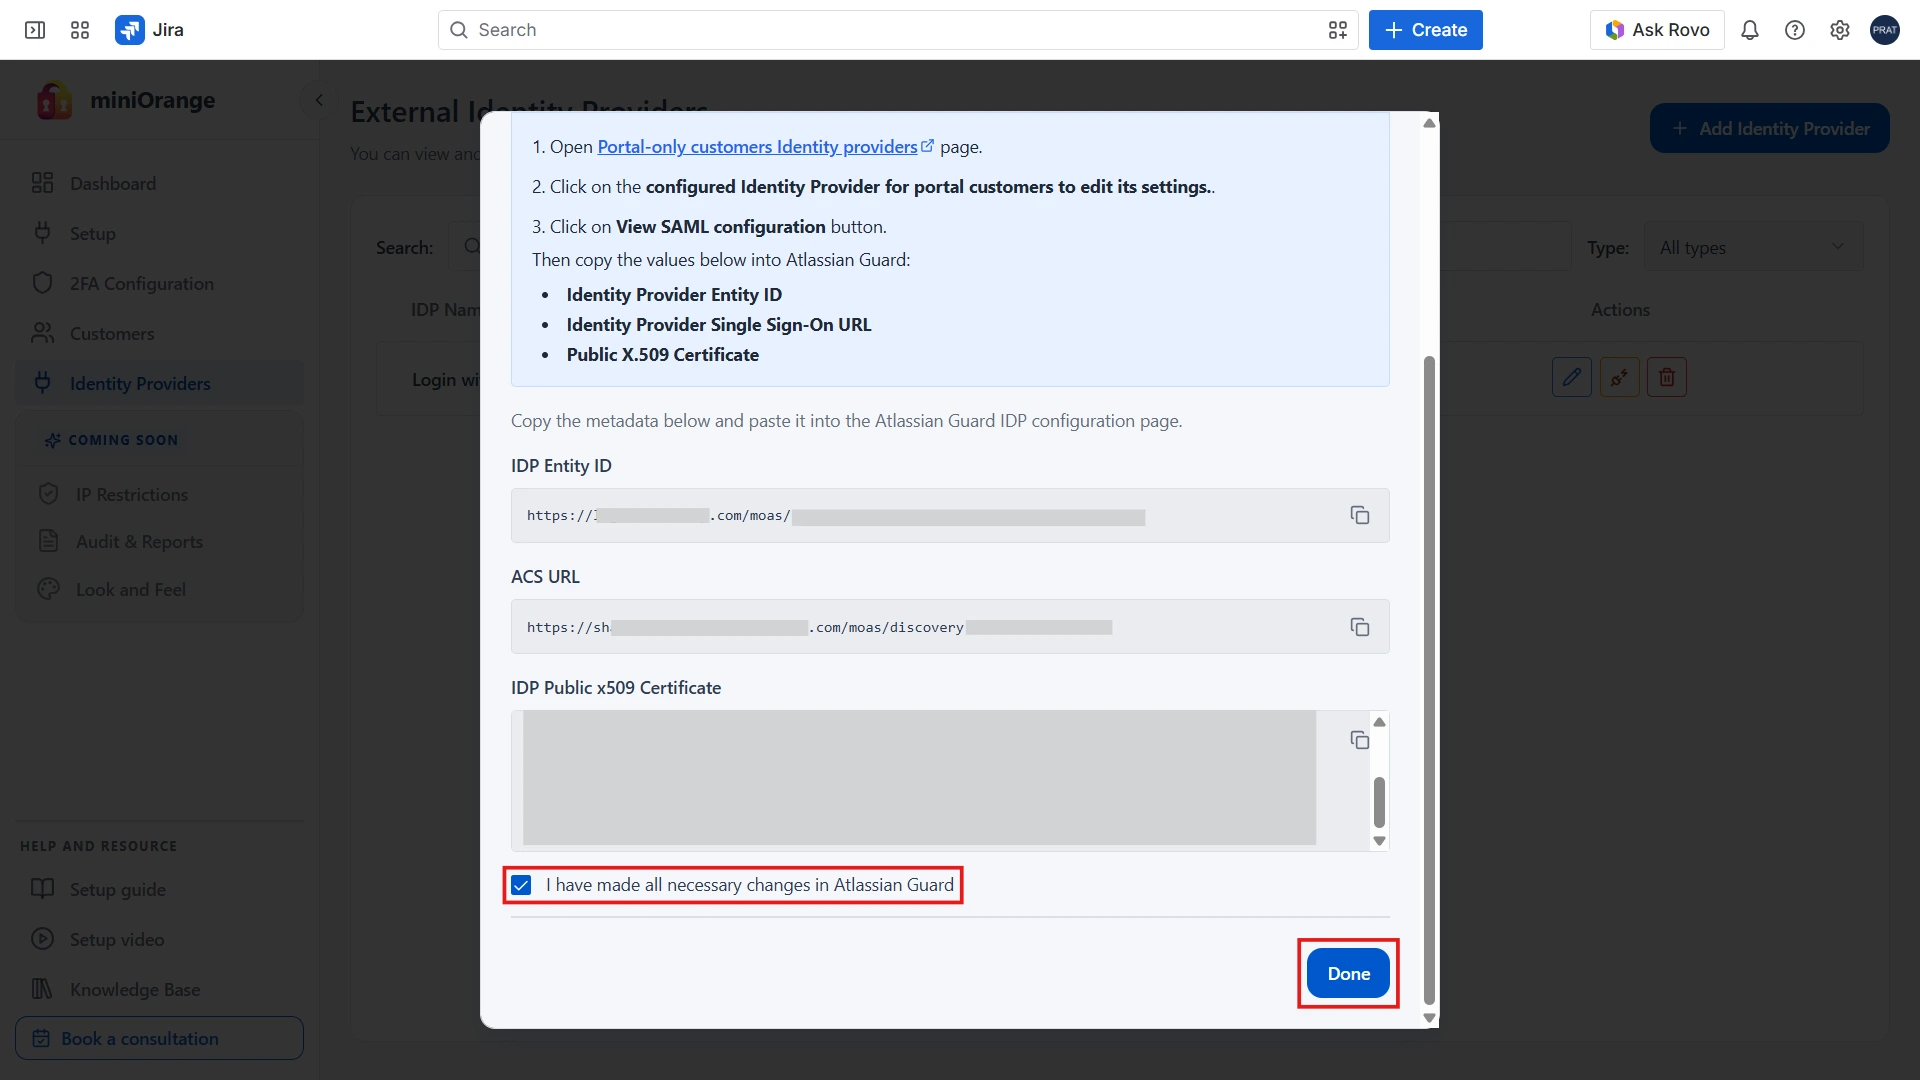Viewport: 1920px width, 1080px height.
Task: Click Add Identity Provider button
Action: pyautogui.click(x=1770, y=128)
